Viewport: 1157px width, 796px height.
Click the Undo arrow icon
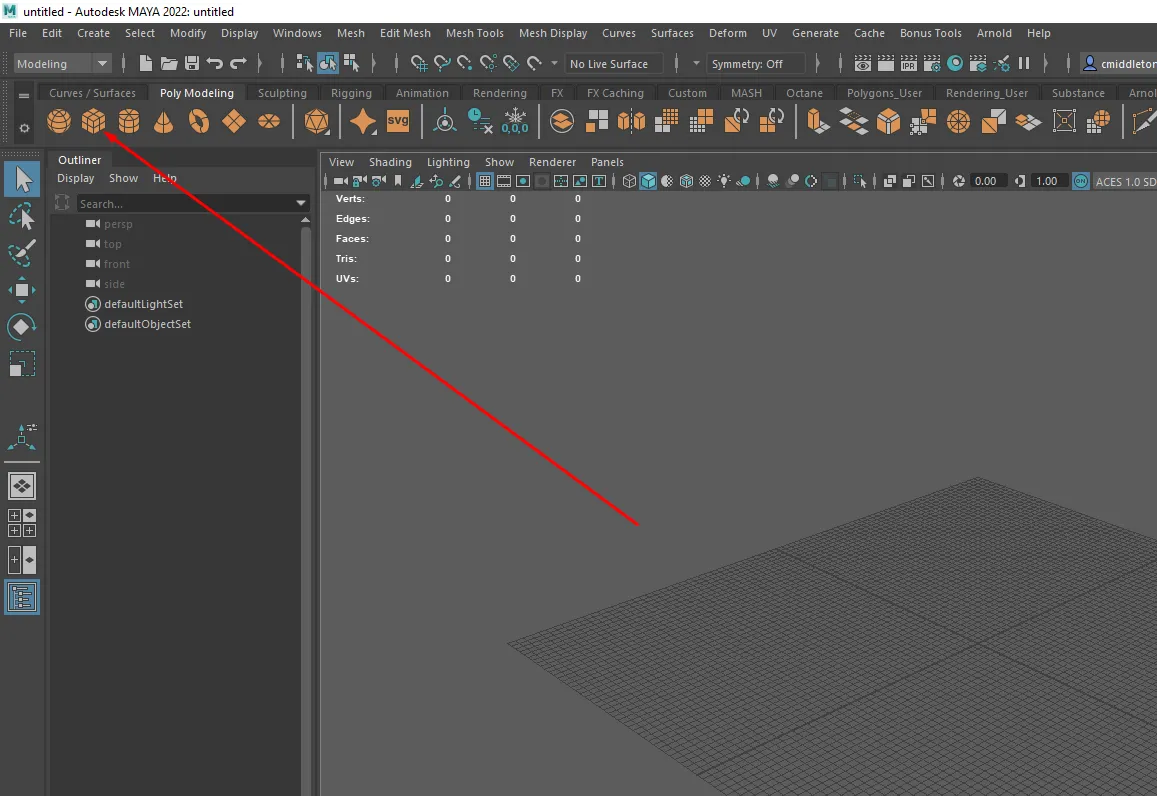(x=215, y=63)
